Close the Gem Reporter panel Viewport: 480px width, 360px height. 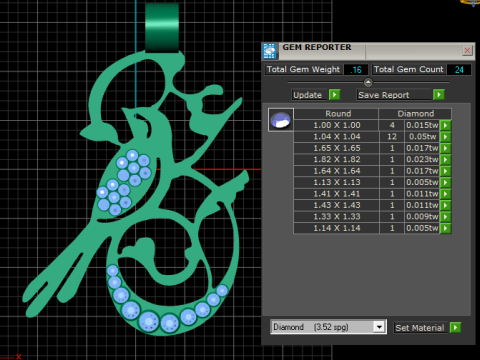[467, 50]
